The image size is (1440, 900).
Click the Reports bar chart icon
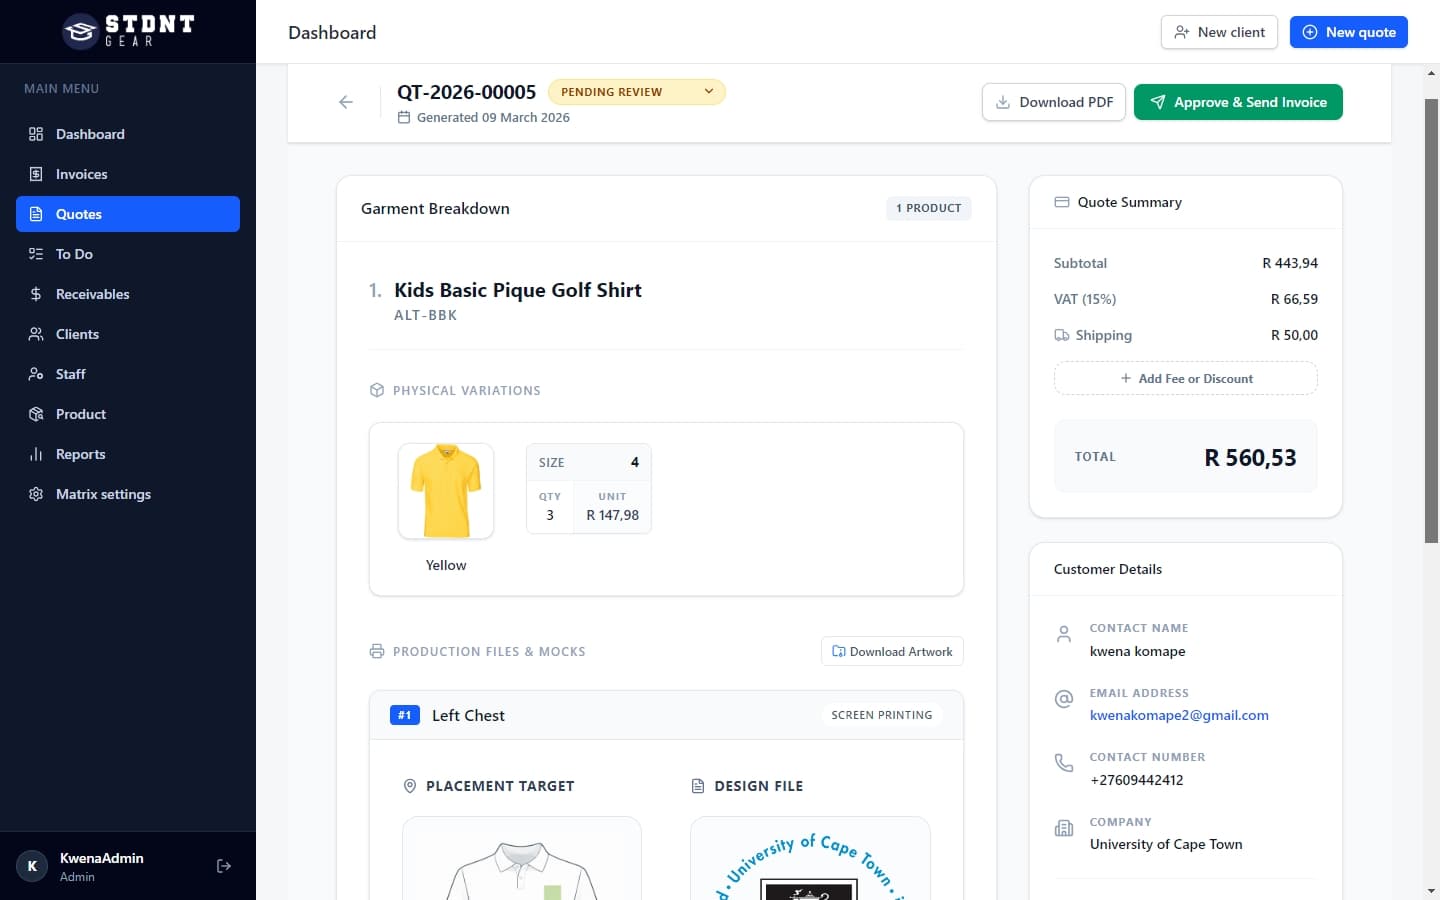coord(36,454)
